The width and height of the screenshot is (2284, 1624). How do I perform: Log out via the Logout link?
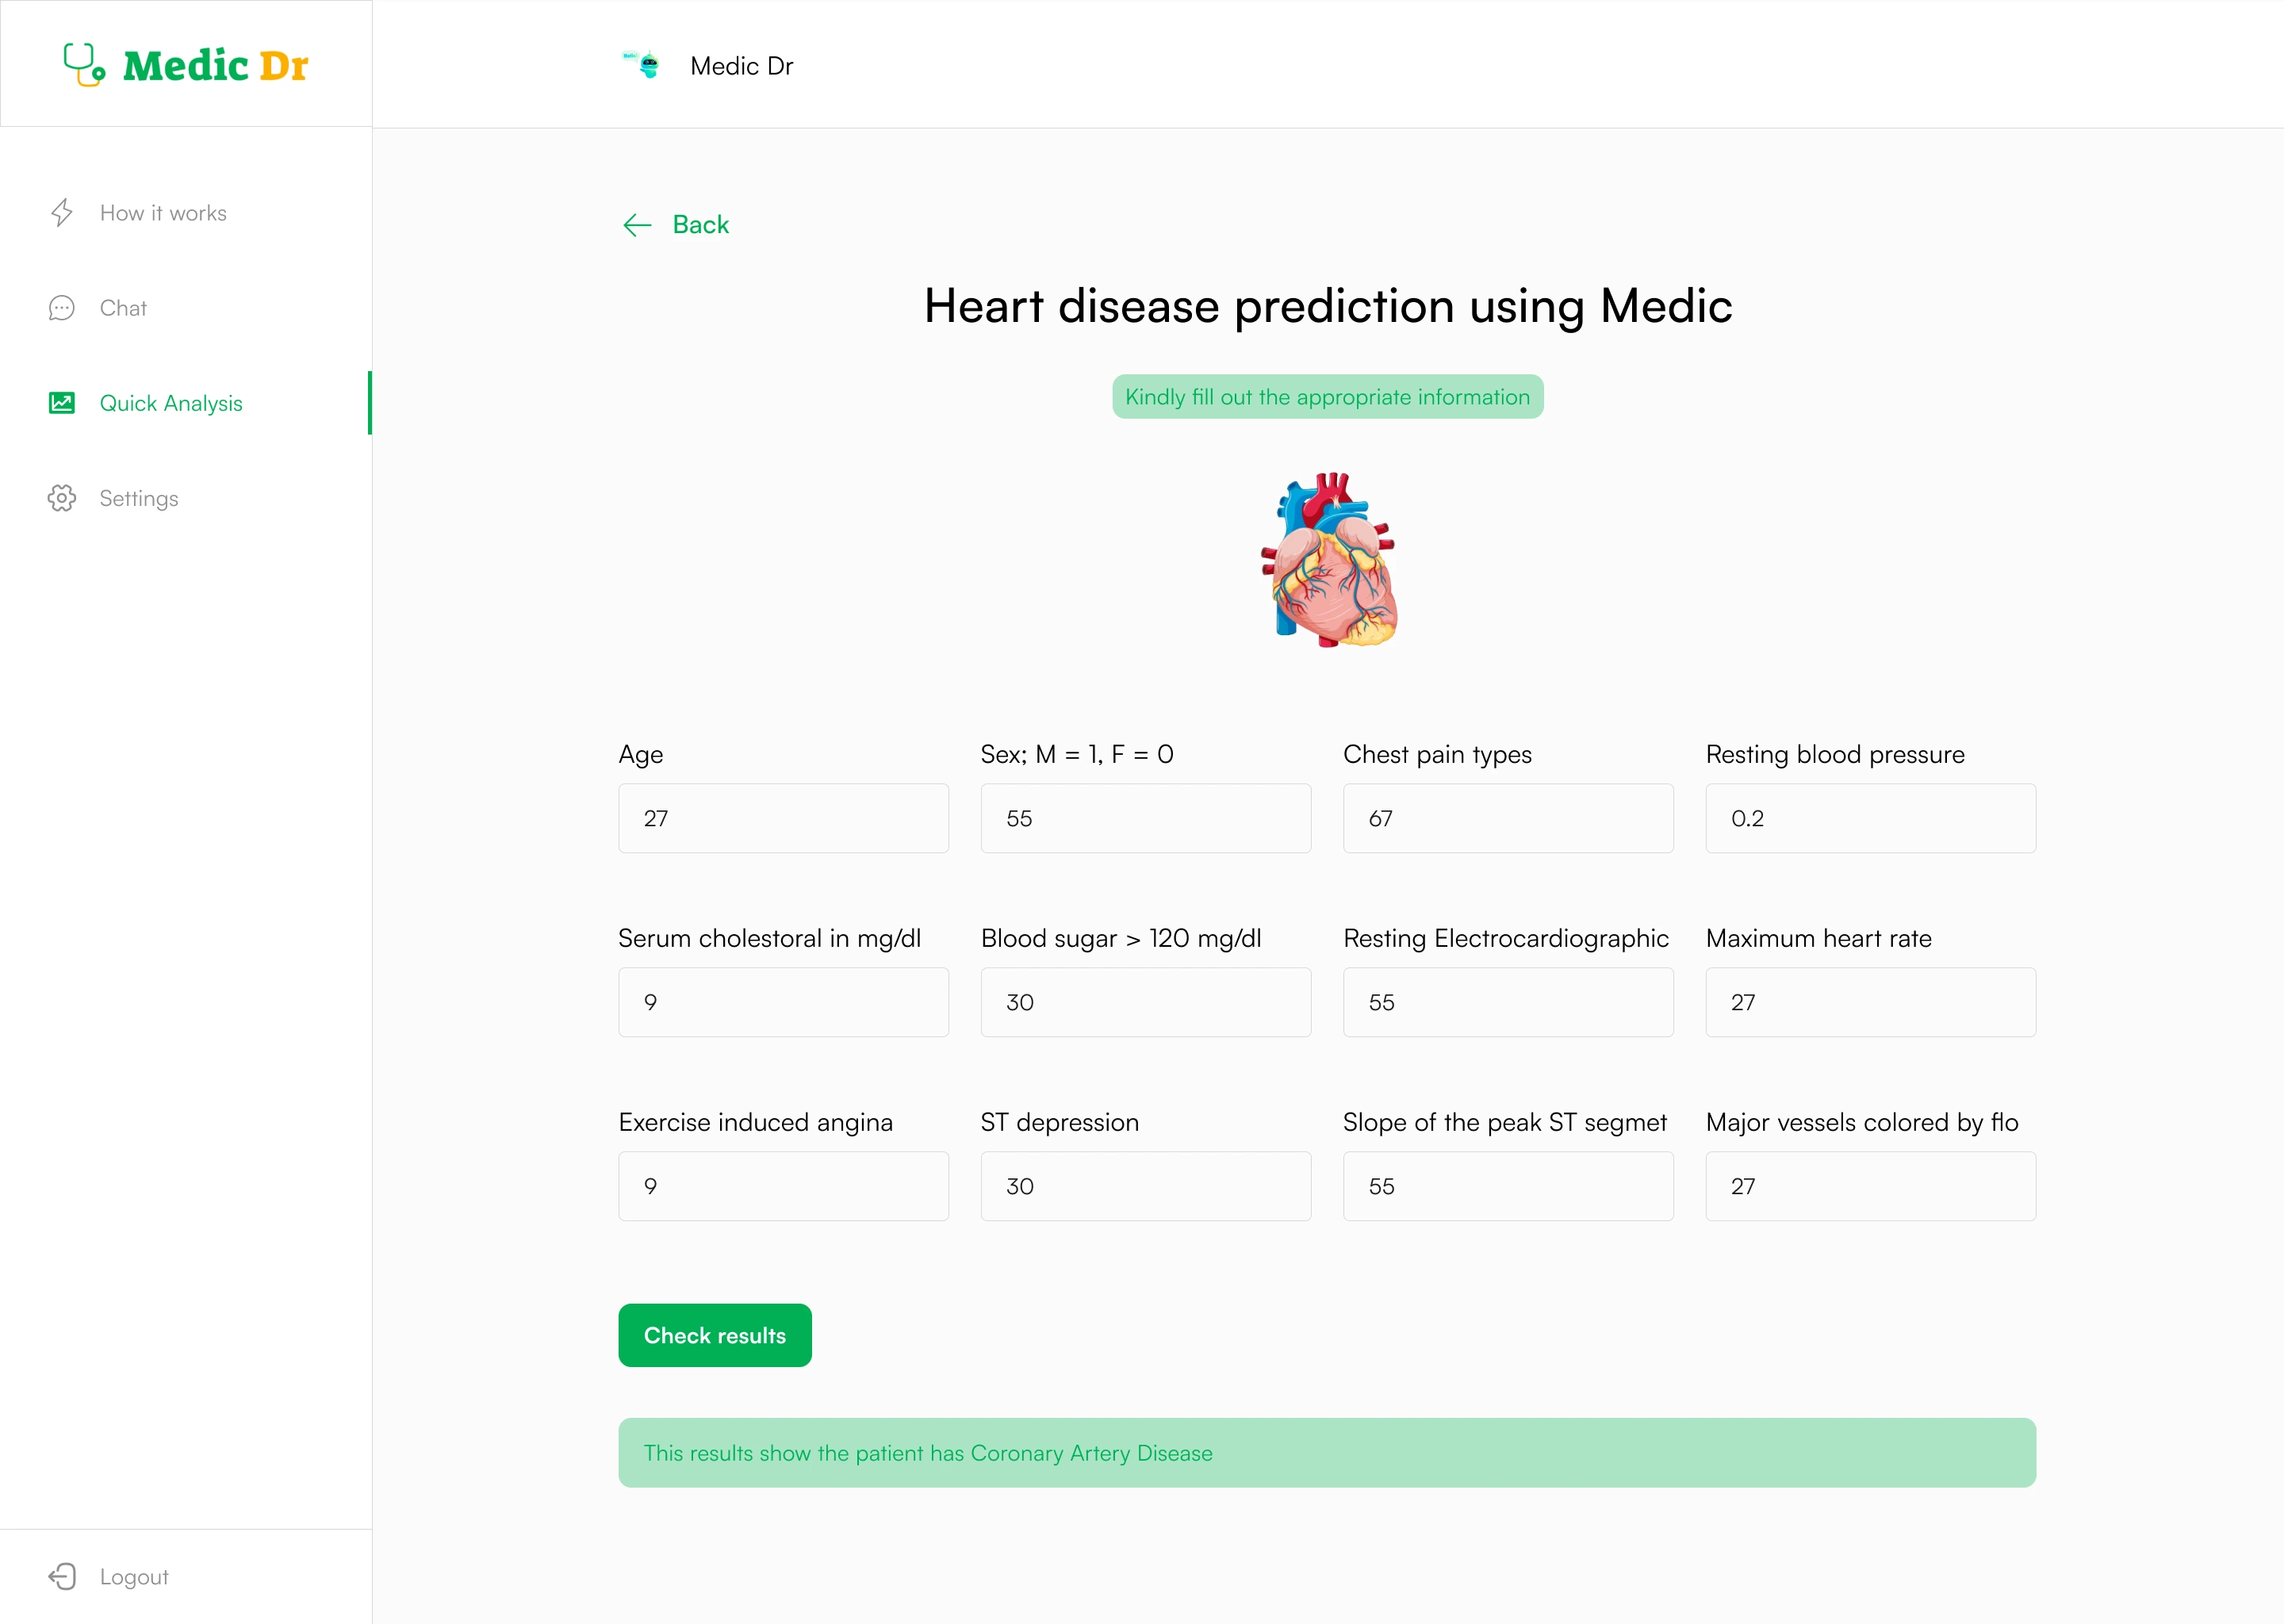tap(134, 1577)
